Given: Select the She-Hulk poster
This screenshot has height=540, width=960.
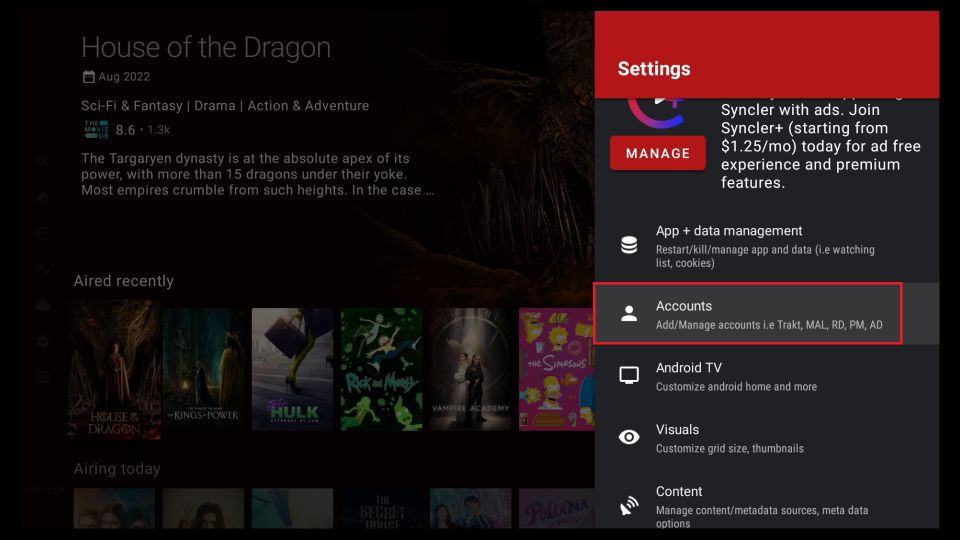Looking at the screenshot, I should [293, 369].
